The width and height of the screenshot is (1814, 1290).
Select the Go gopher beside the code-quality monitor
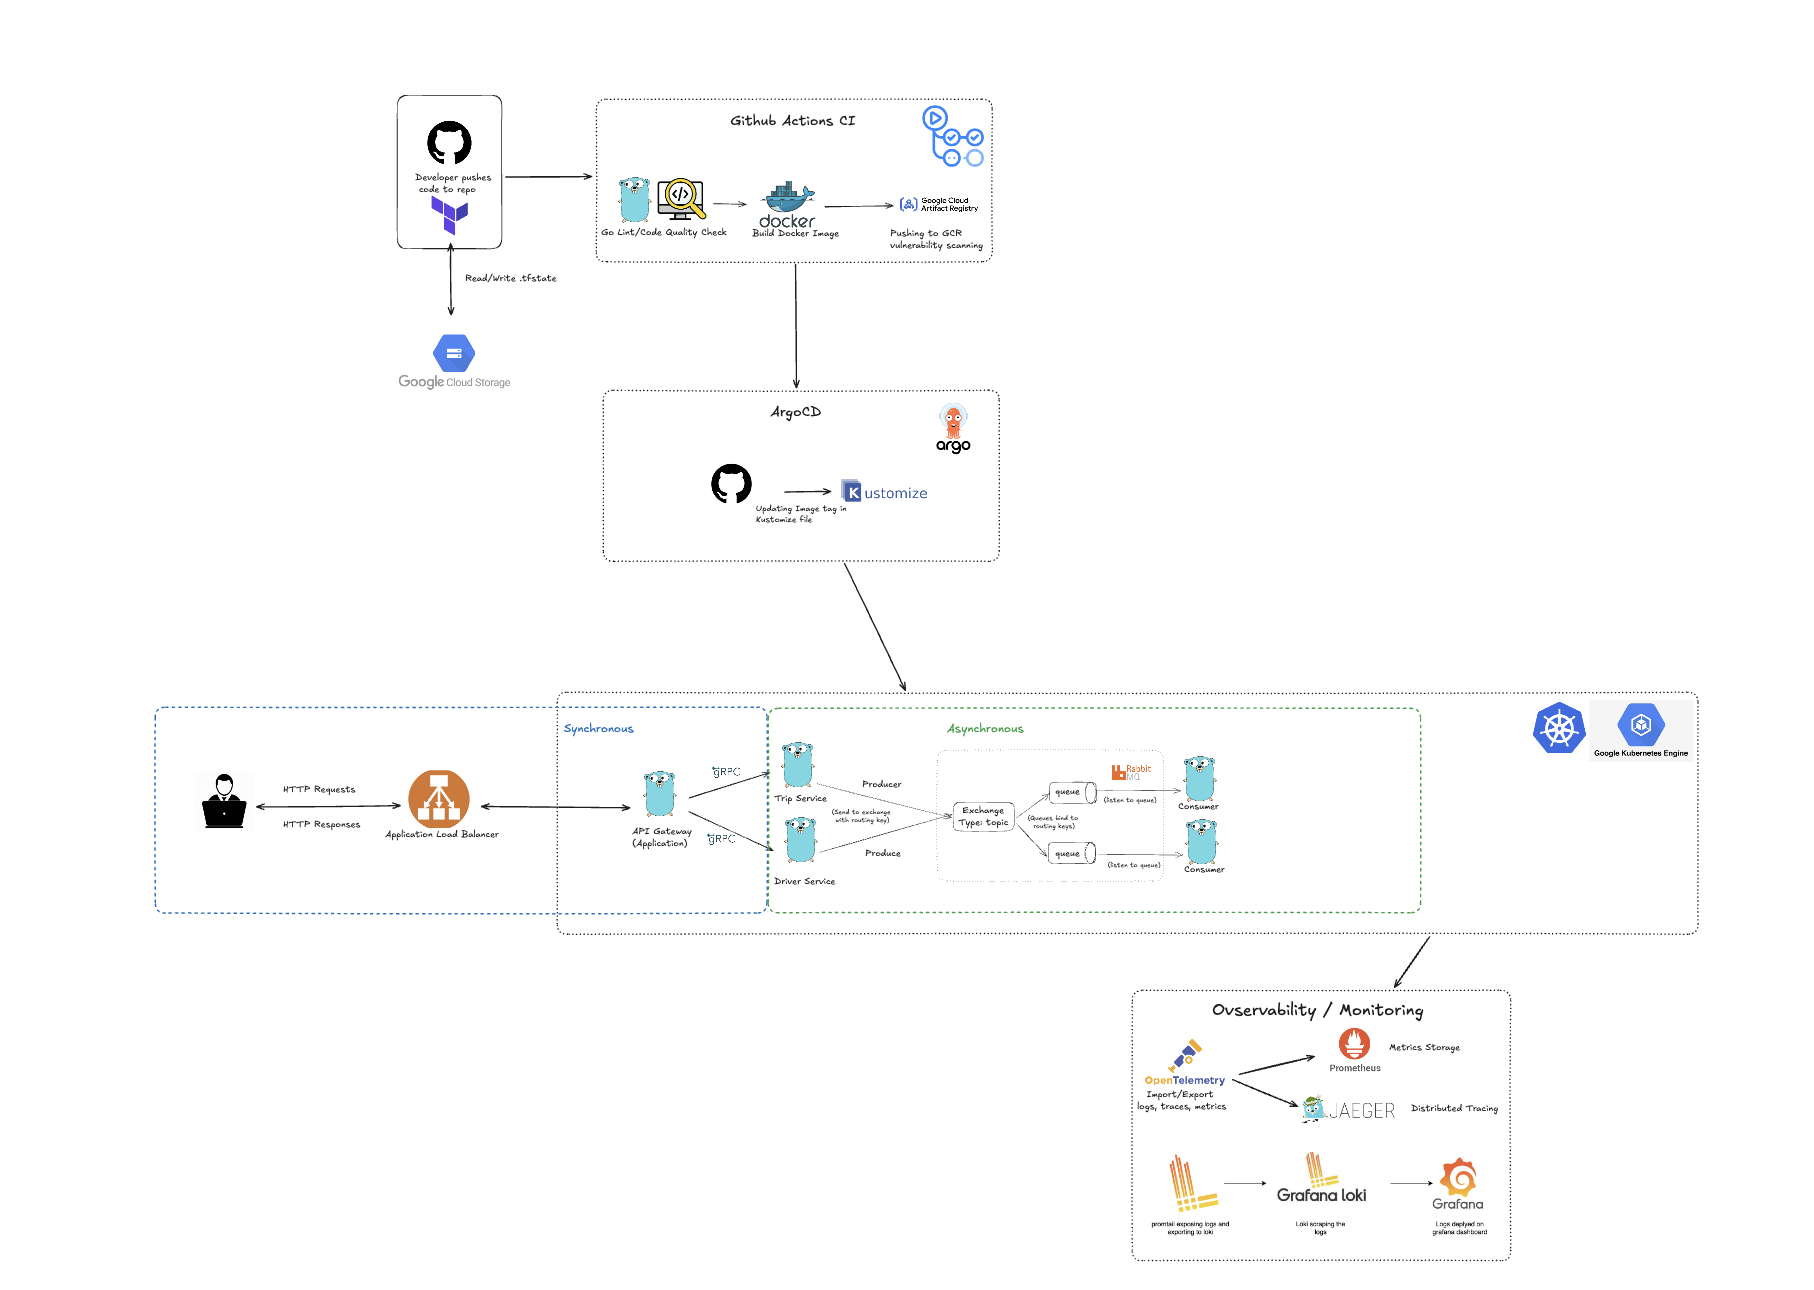634,200
